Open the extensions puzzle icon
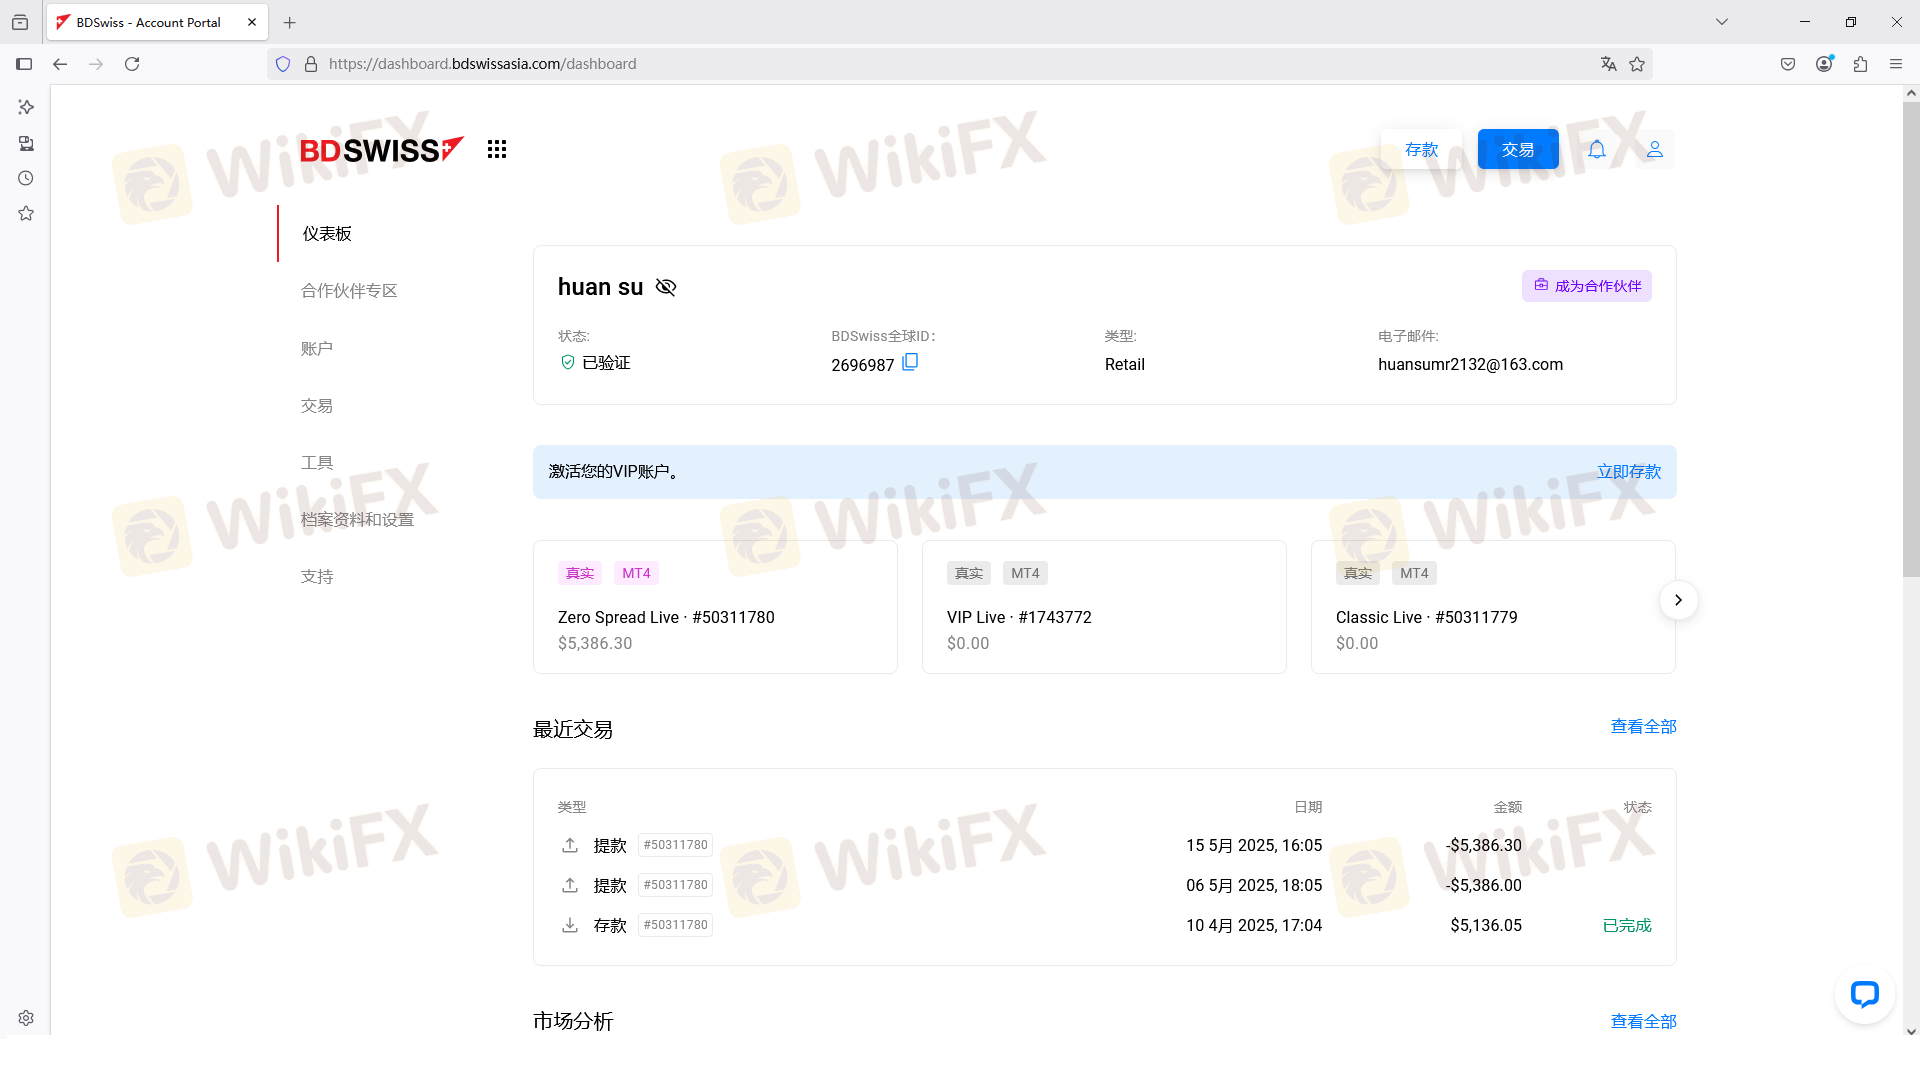Viewport: 1920px width, 1080px height. tap(1861, 64)
